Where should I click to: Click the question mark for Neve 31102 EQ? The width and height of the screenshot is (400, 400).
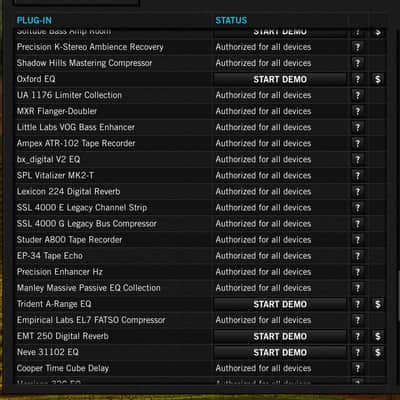357,352
